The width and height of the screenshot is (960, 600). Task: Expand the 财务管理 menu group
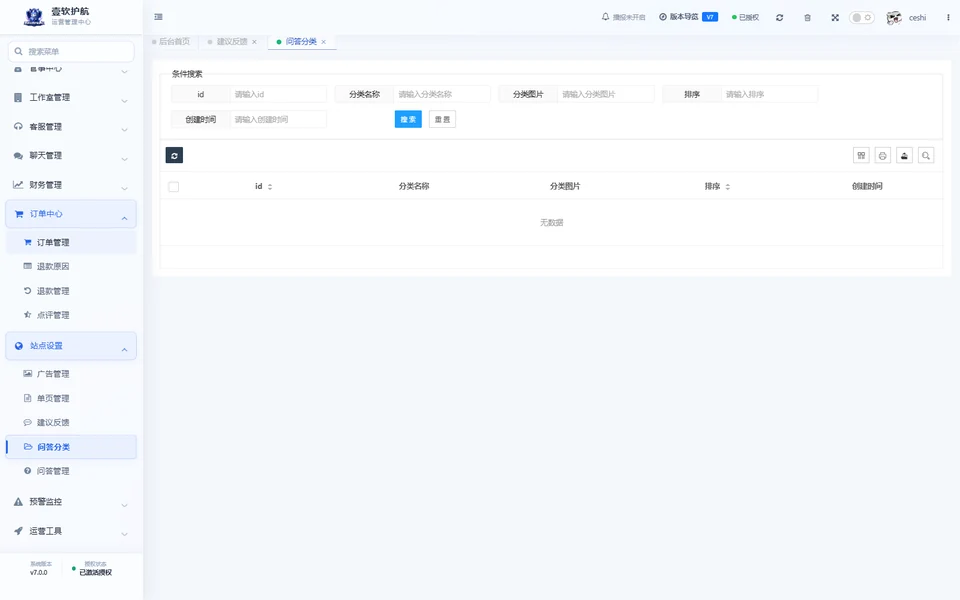[x=71, y=186]
